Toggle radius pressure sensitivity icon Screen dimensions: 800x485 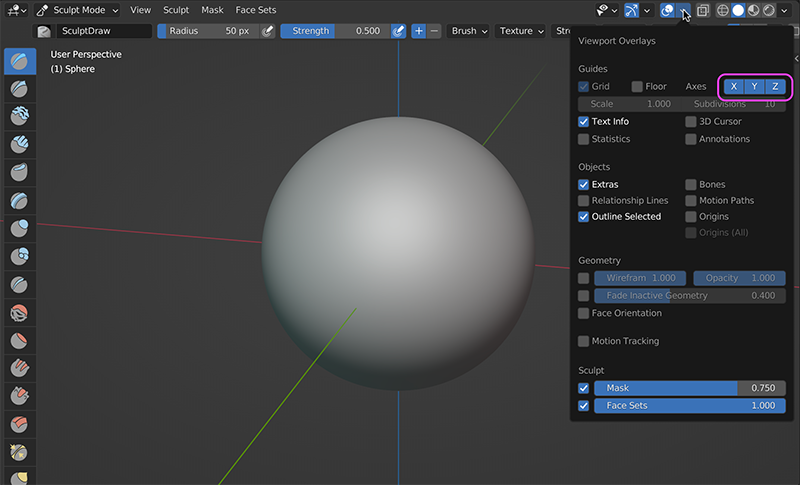(x=267, y=31)
